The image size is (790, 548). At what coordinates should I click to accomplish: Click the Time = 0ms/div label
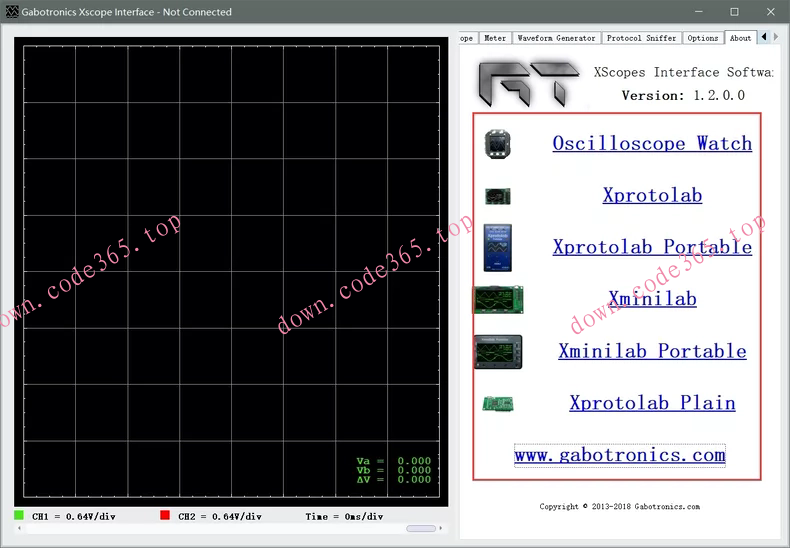pos(344,516)
